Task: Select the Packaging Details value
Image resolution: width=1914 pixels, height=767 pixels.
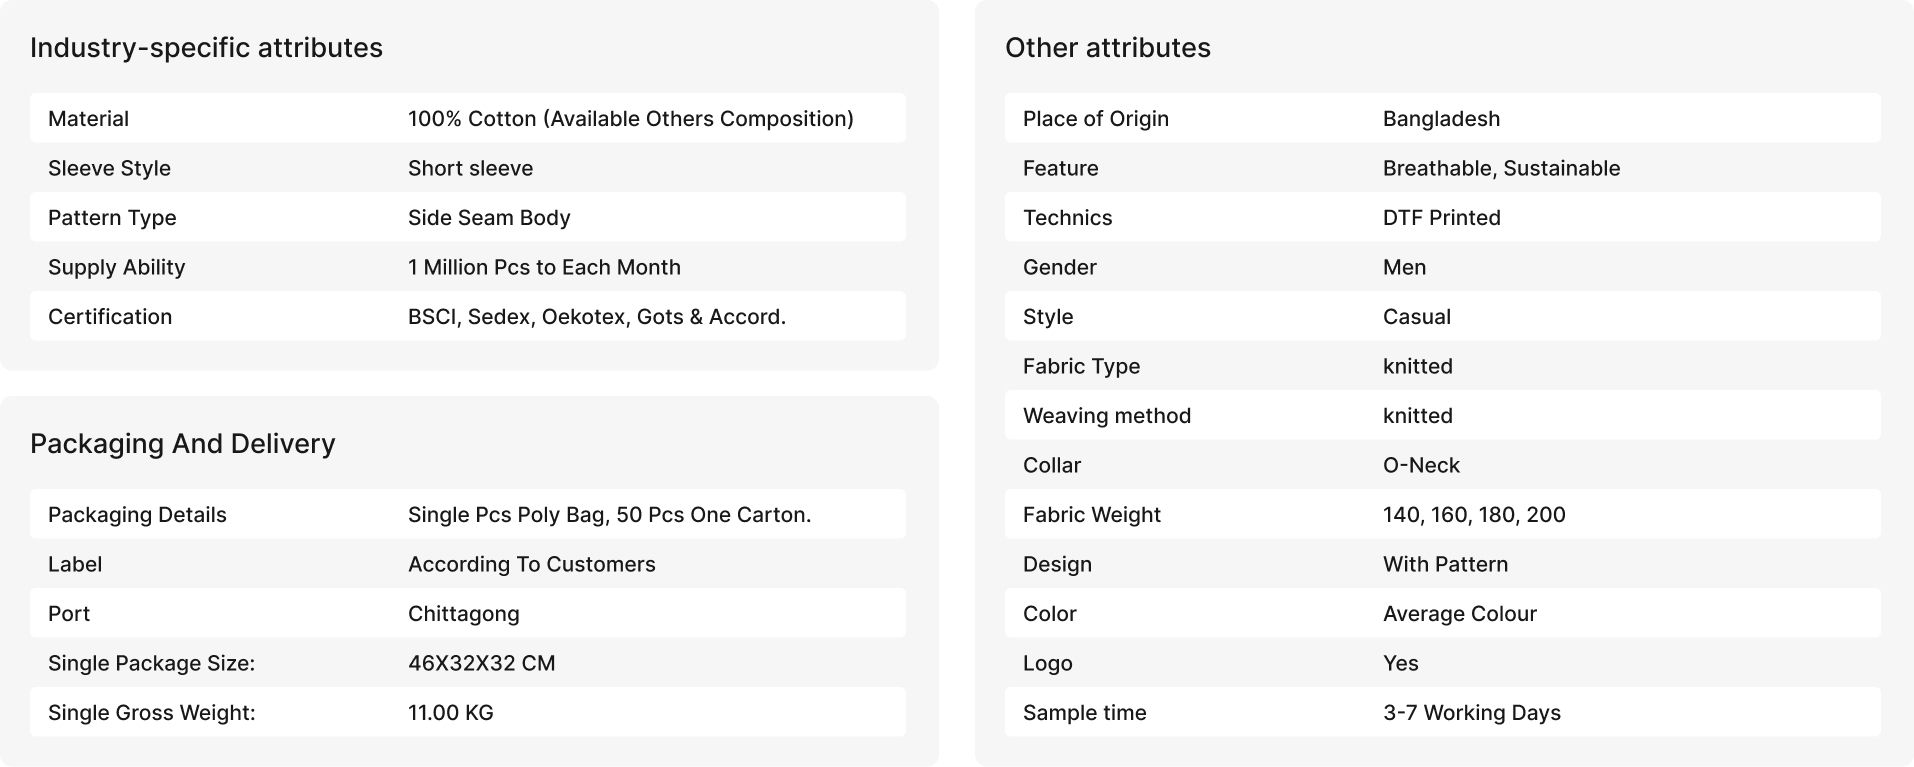Action: 609,515
